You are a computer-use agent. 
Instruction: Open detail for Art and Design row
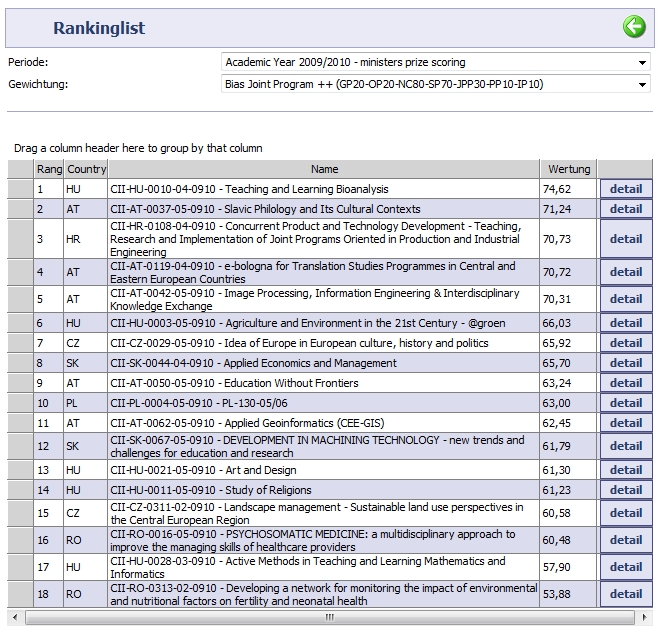coord(626,470)
